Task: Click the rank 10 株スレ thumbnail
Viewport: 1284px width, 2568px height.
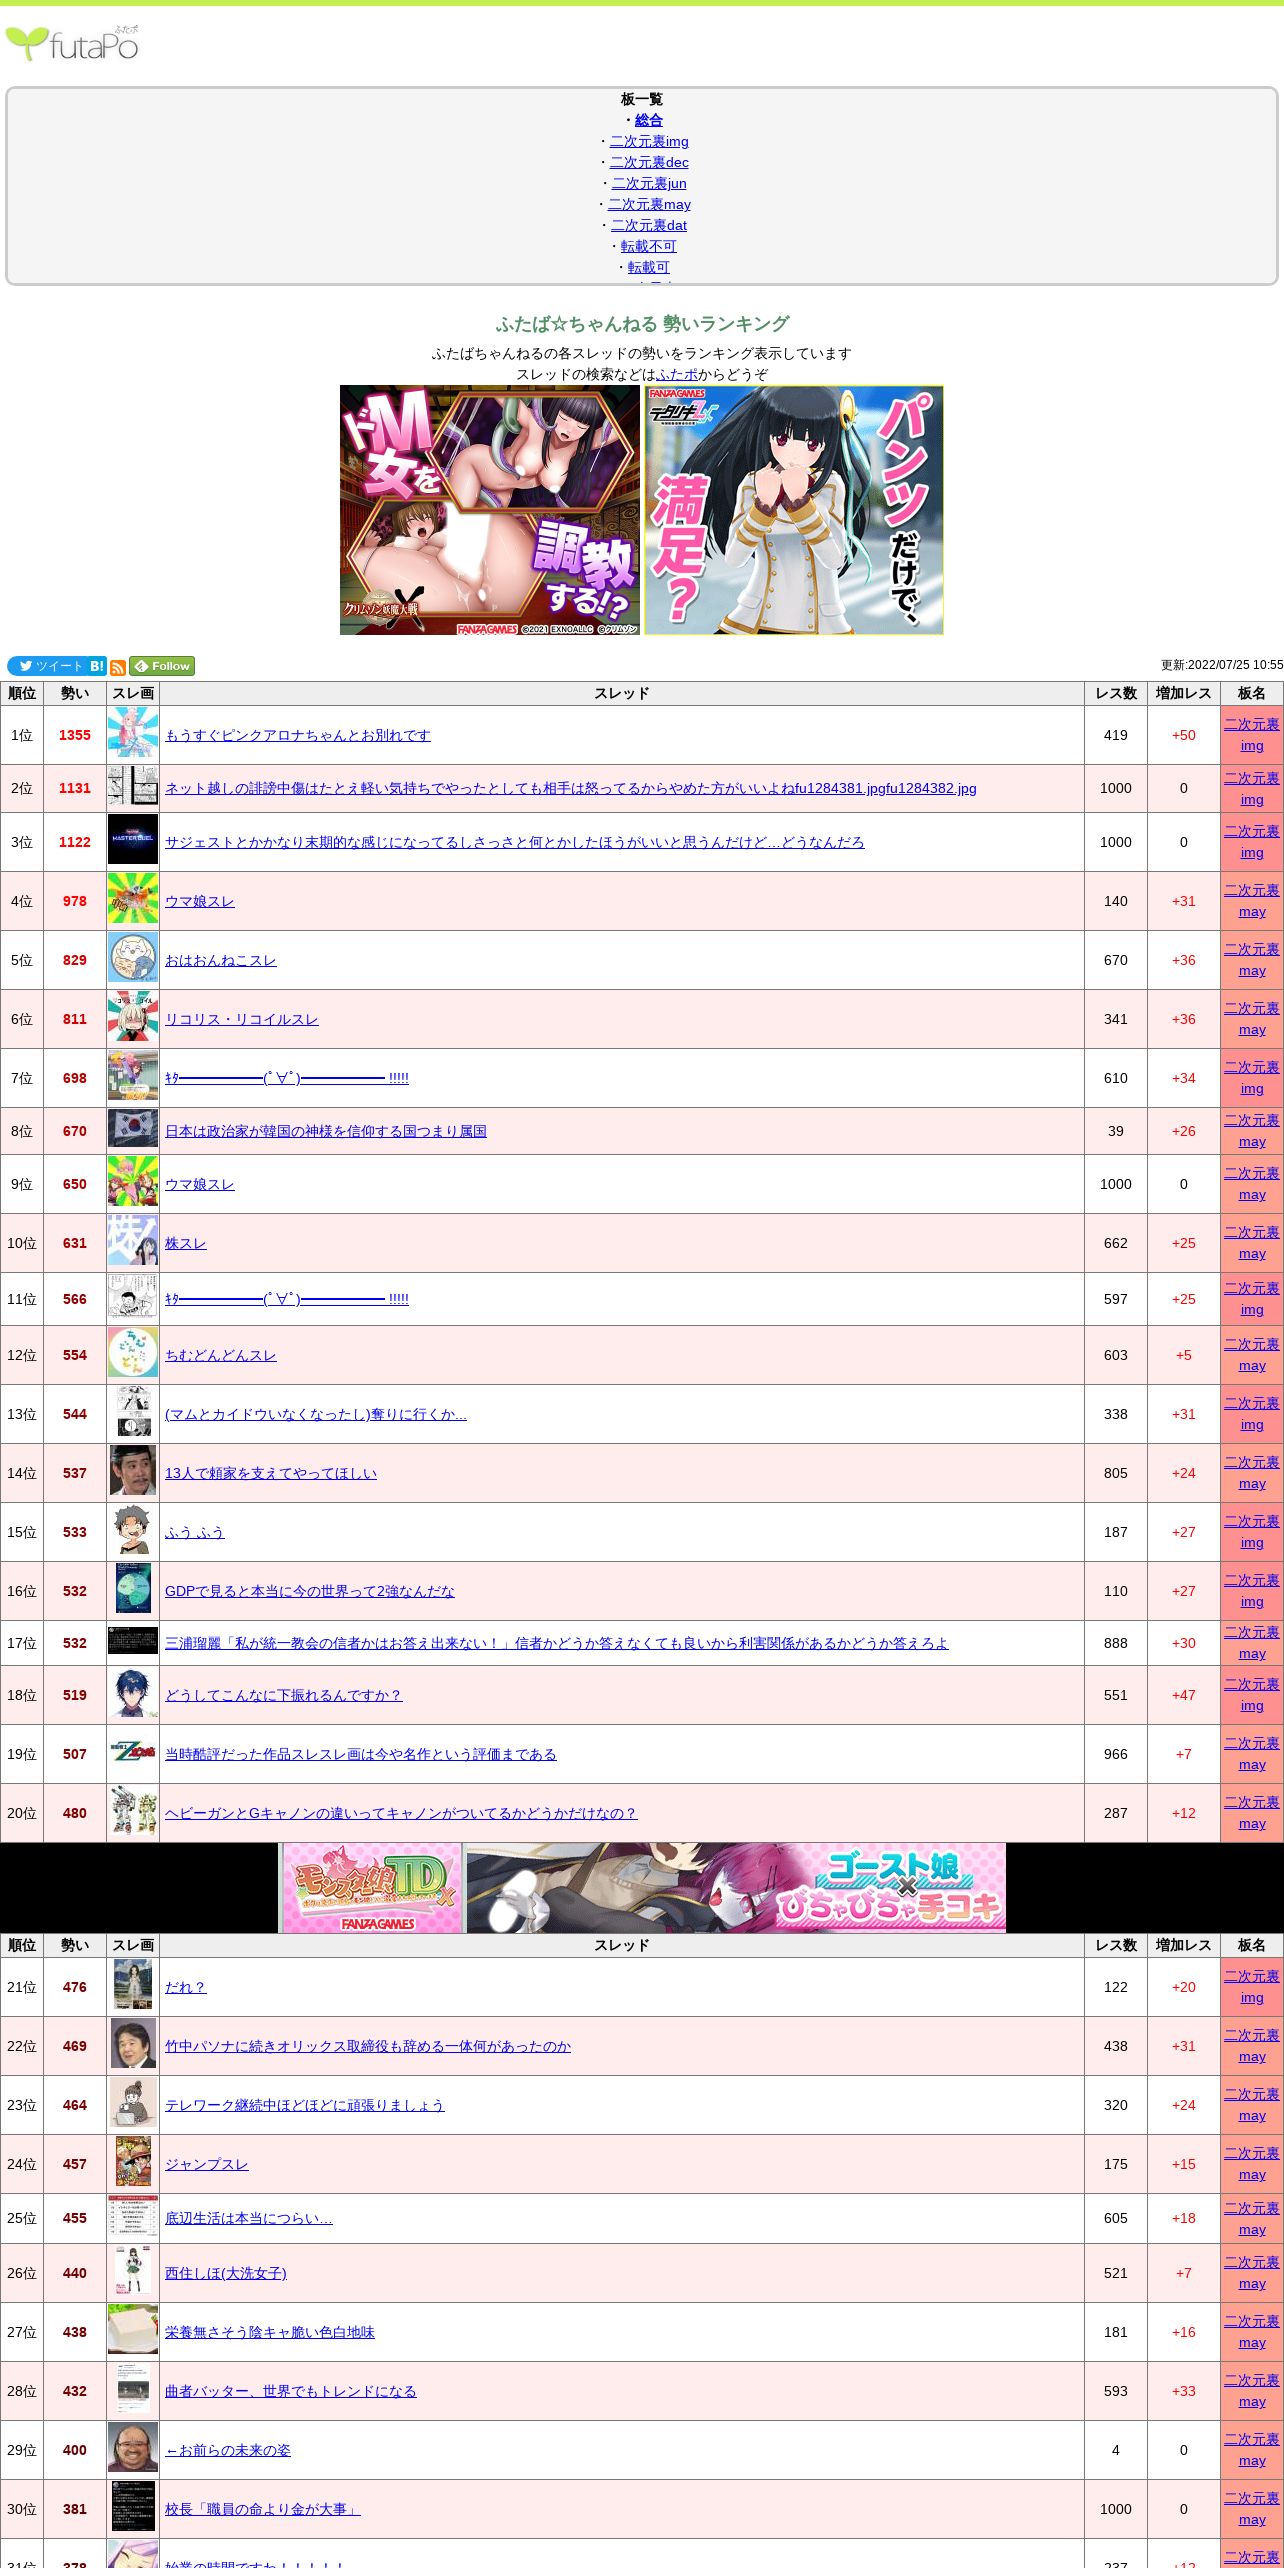Action: coord(133,1240)
